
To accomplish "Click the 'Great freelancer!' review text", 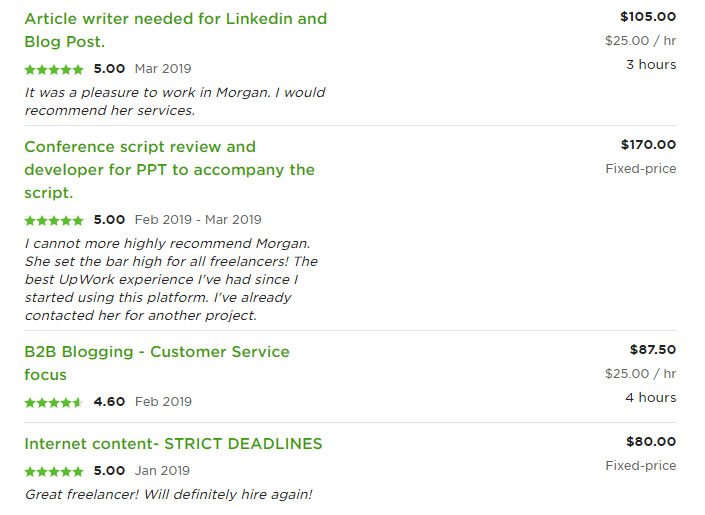I will pos(168,494).
